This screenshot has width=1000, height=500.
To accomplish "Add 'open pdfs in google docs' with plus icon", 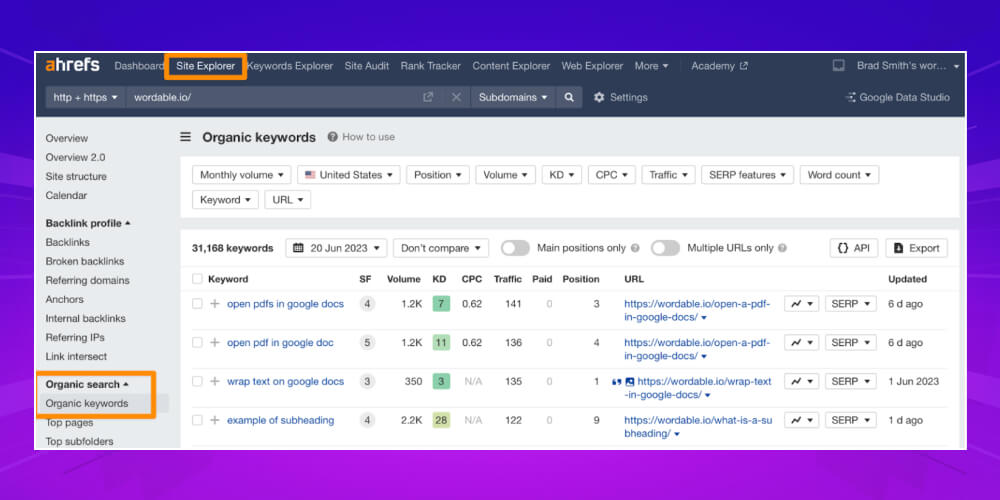I will pos(215,304).
